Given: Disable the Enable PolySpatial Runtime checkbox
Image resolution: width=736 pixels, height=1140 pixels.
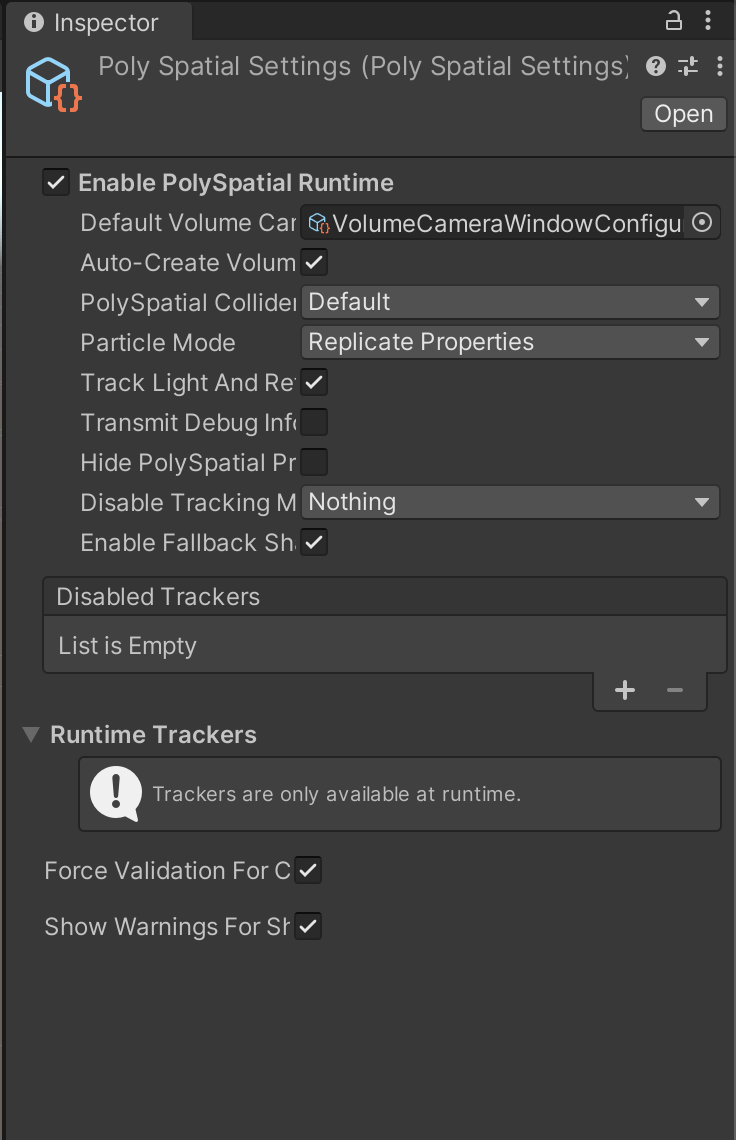Looking at the screenshot, I should tap(56, 182).
